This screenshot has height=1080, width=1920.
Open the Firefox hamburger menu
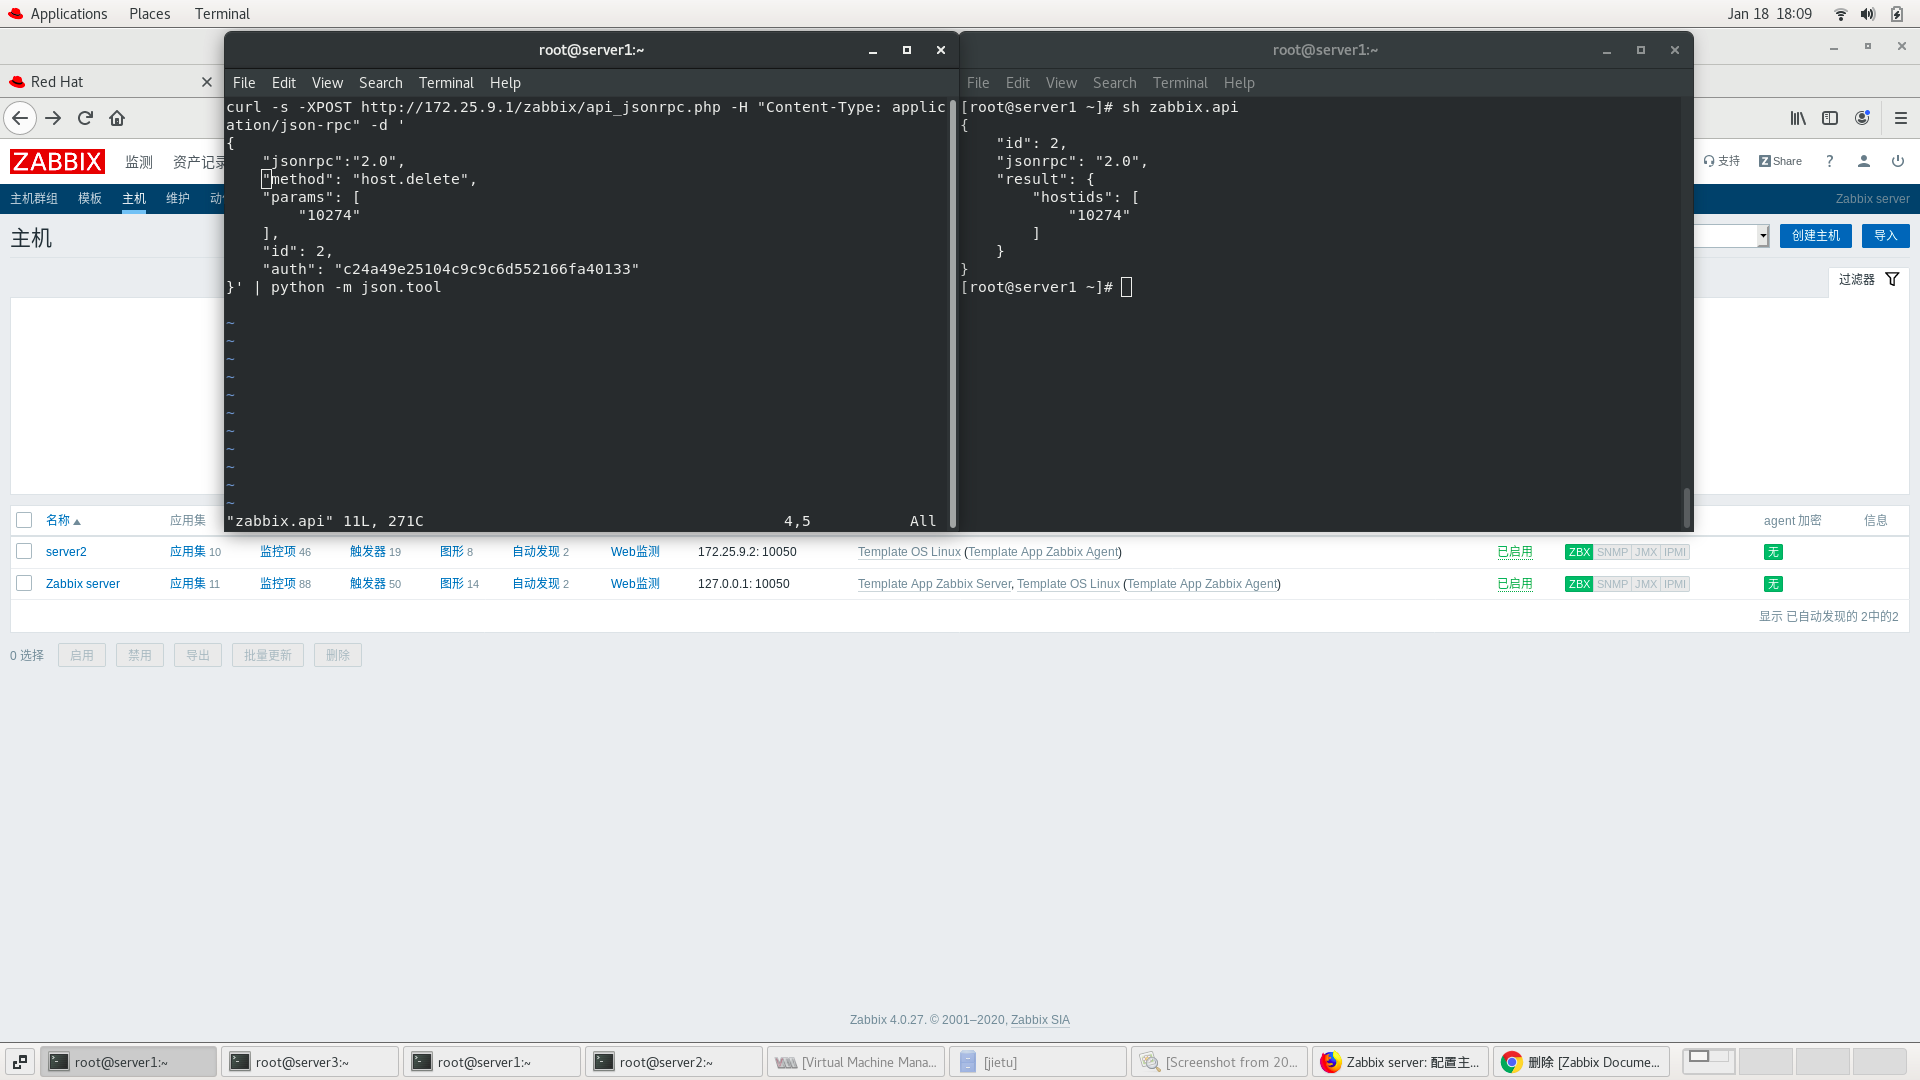point(1901,118)
